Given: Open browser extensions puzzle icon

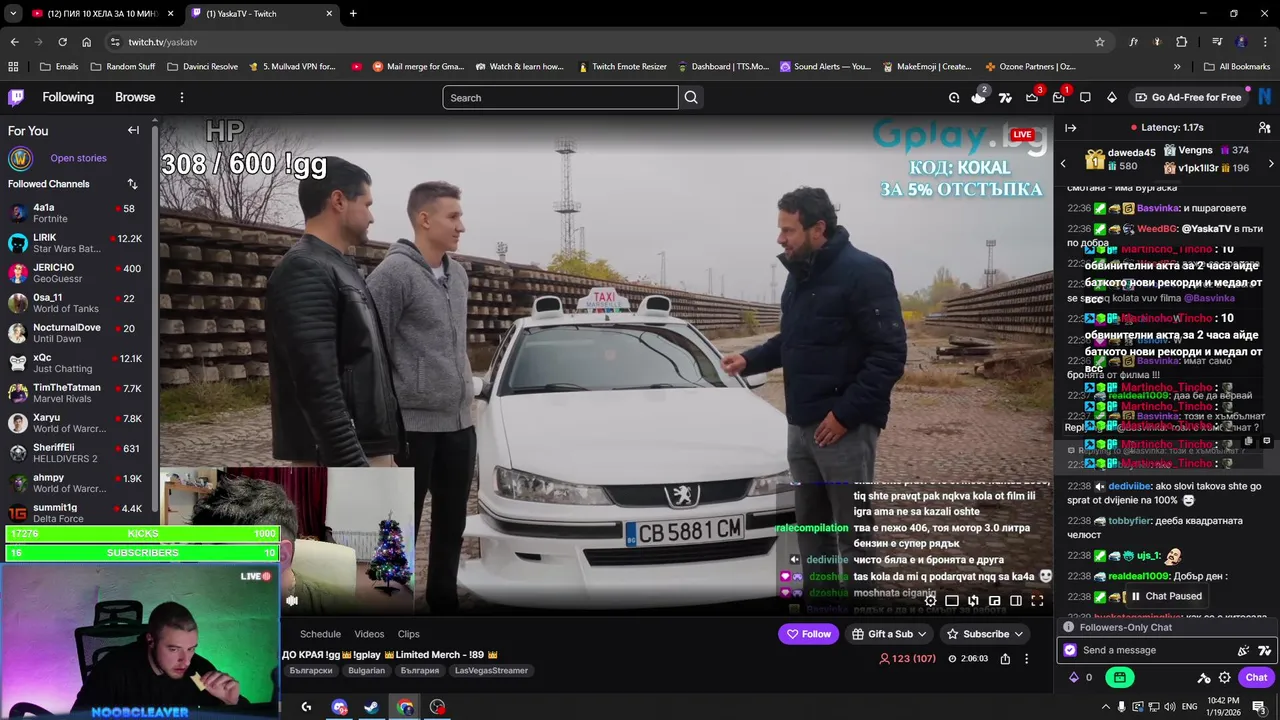Looking at the screenshot, I should (1181, 42).
